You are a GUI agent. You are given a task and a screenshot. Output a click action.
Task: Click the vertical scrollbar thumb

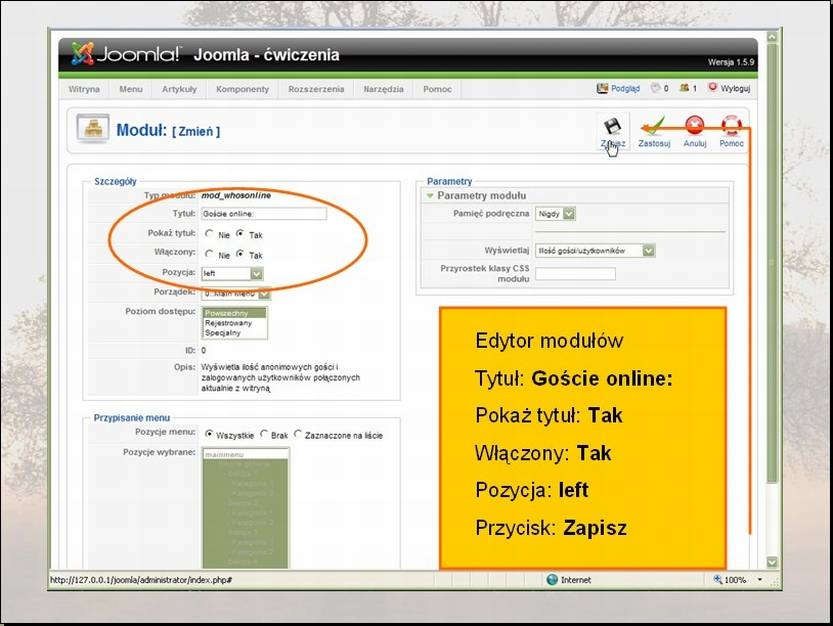772,263
